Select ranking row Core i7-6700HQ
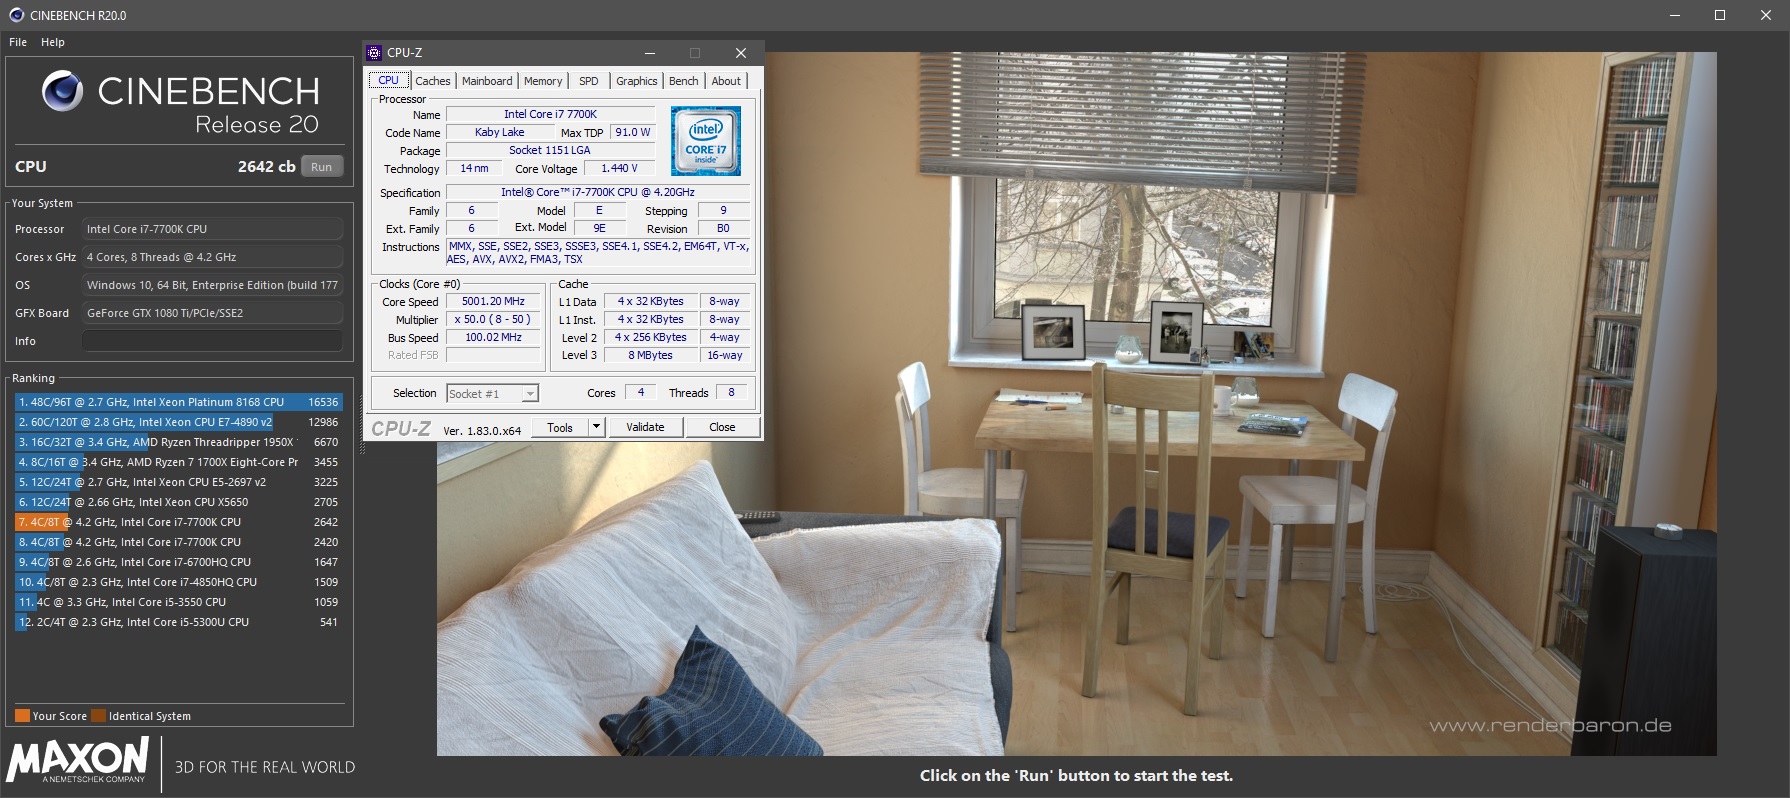Viewport: 1790px width, 798px height. tap(179, 562)
